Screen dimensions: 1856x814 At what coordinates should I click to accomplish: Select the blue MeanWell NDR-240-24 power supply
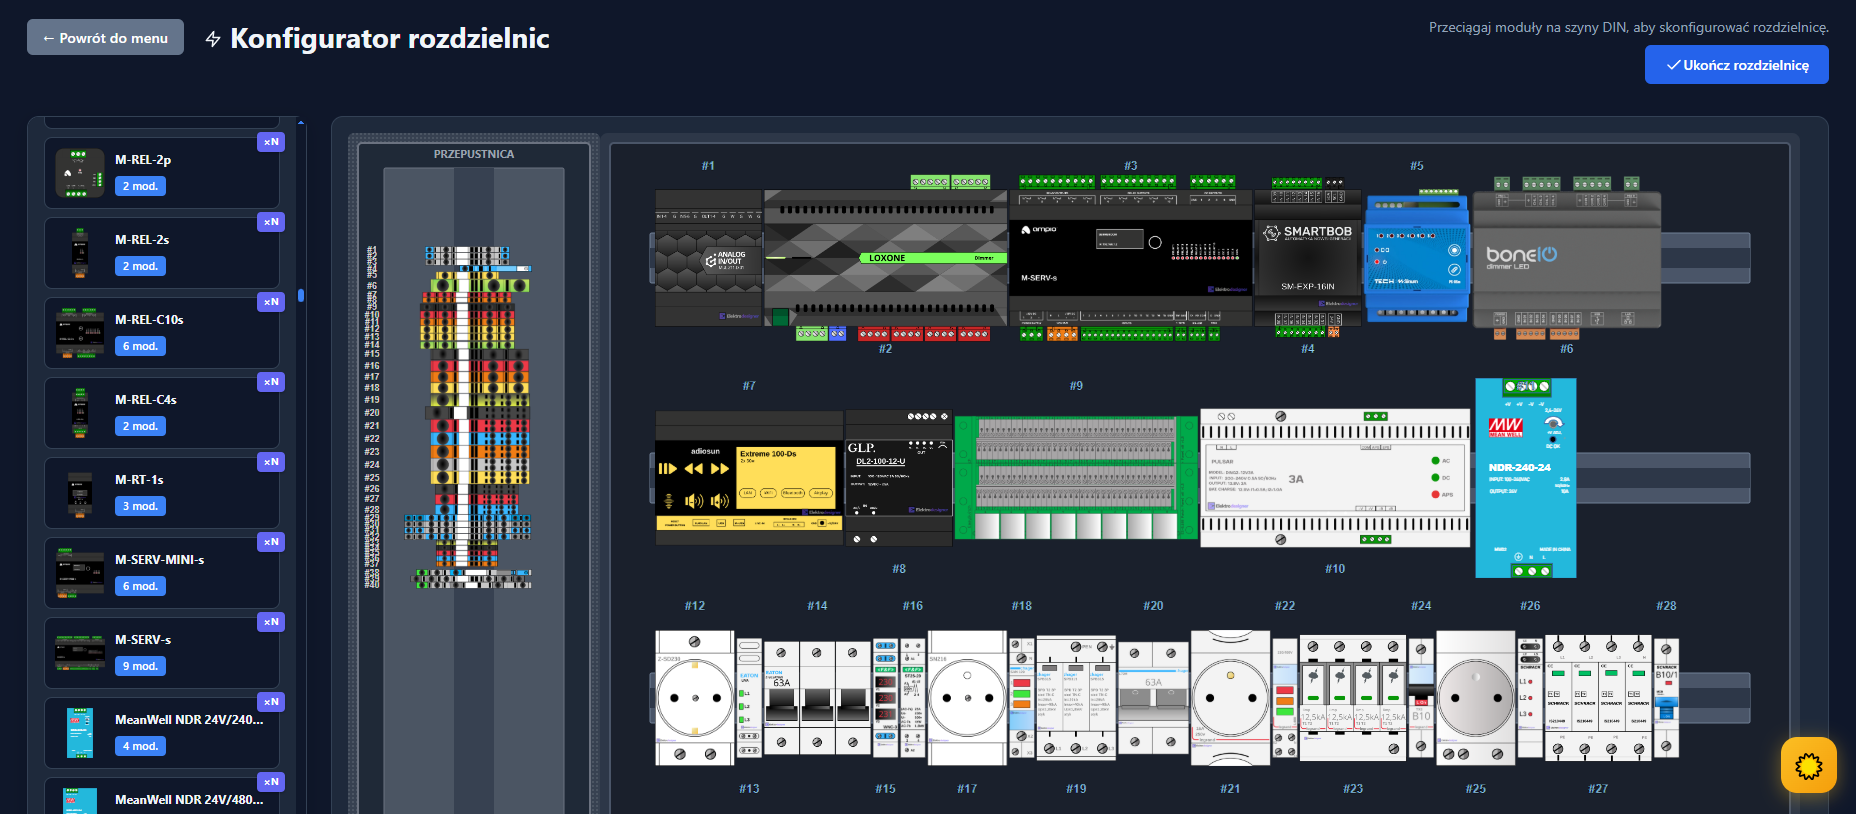[x=1525, y=478]
